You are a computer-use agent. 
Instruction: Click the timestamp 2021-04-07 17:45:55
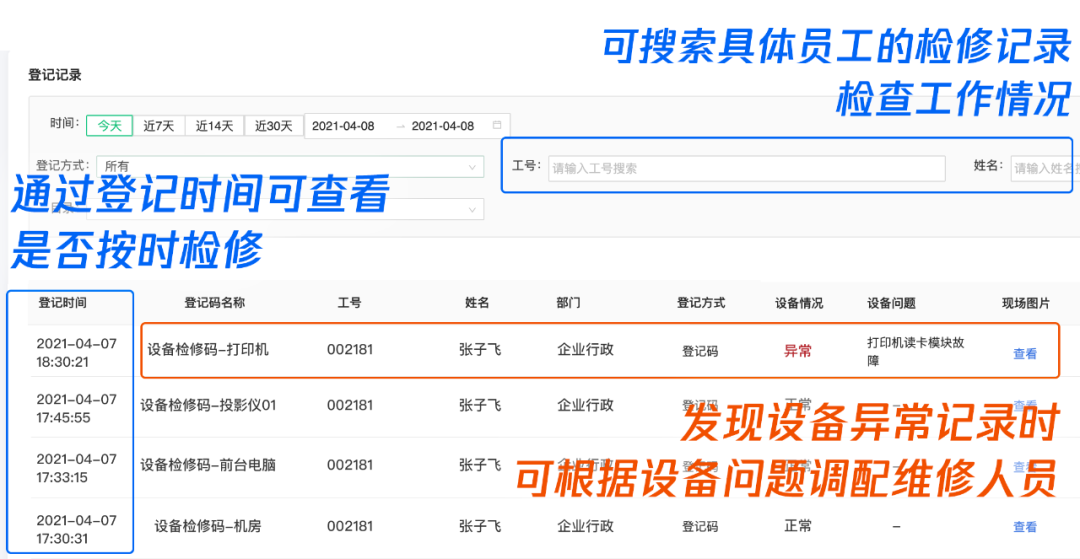(x=76, y=408)
